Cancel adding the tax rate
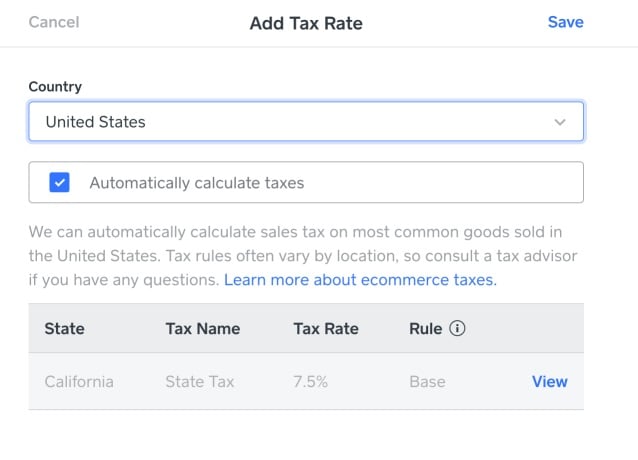Screen dimensions: 638x460 (x=54, y=22)
